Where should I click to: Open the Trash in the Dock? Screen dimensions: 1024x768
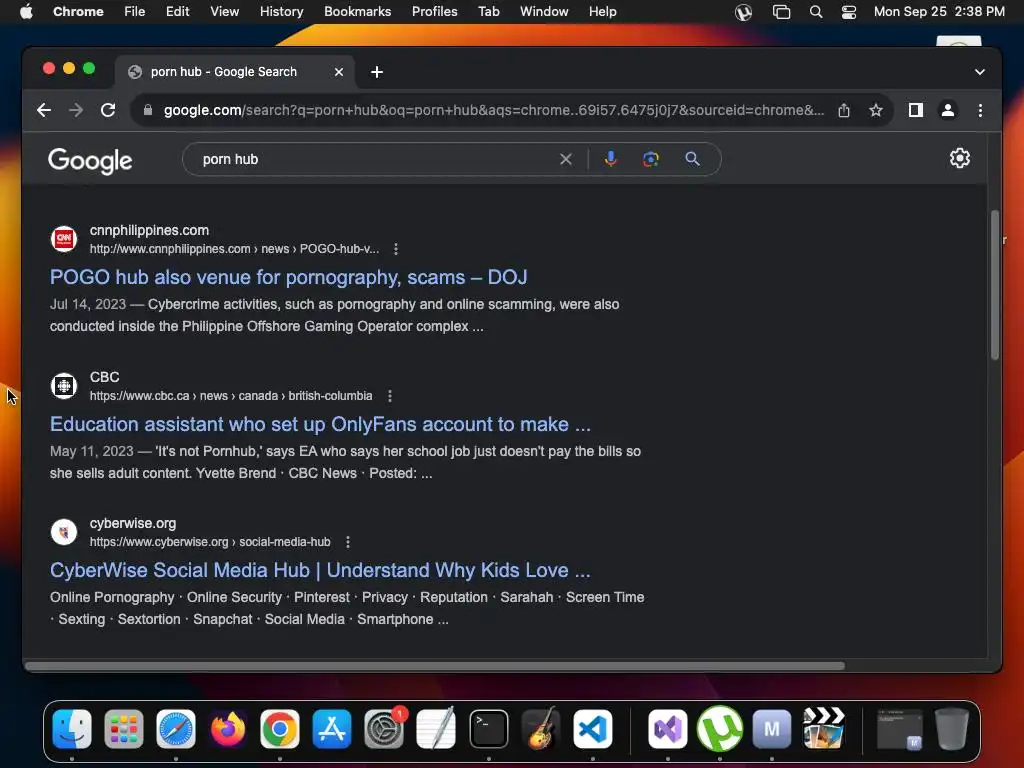click(x=952, y=728)
